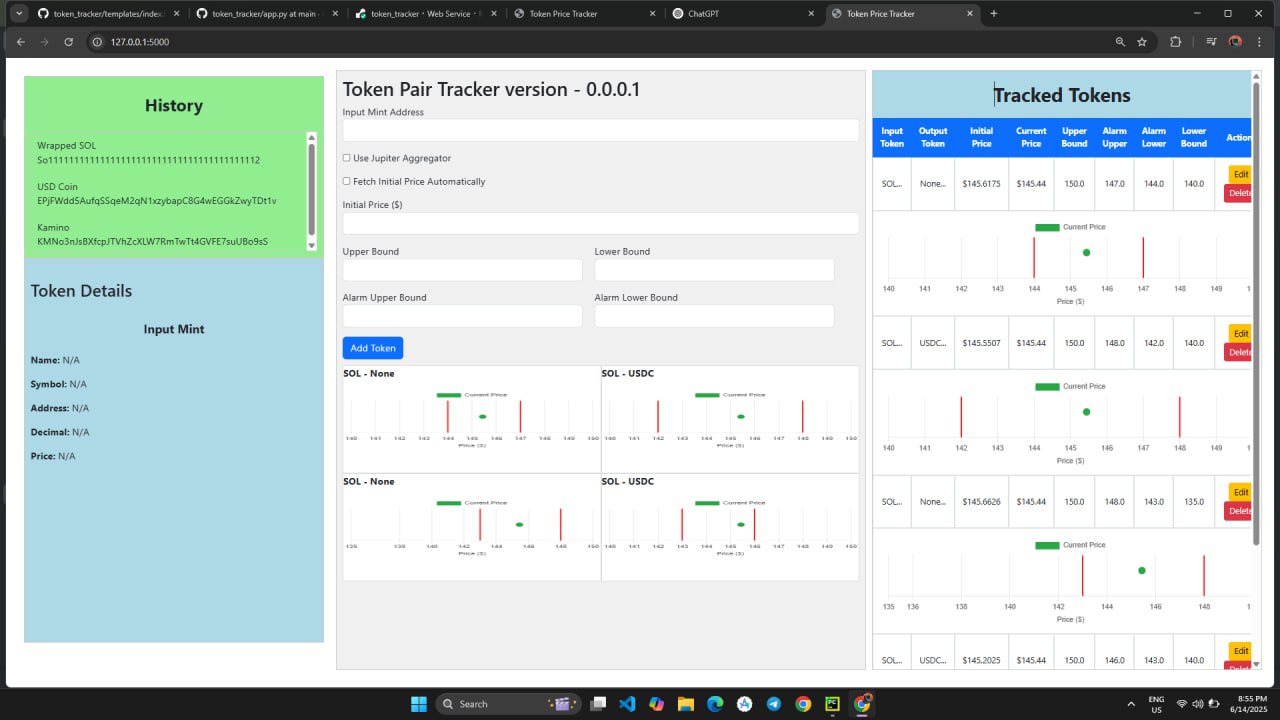Click the zoom magnifier icon in address bar
Image resolution: width=1280 pixels, height=720 pixels.
[x=1120, y=42]
